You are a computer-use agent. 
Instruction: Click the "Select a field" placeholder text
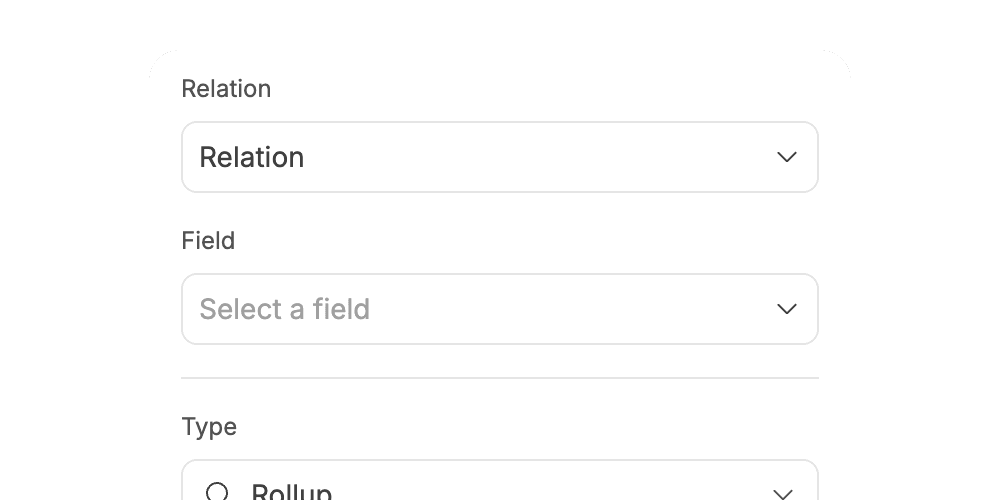click(284, 309)
